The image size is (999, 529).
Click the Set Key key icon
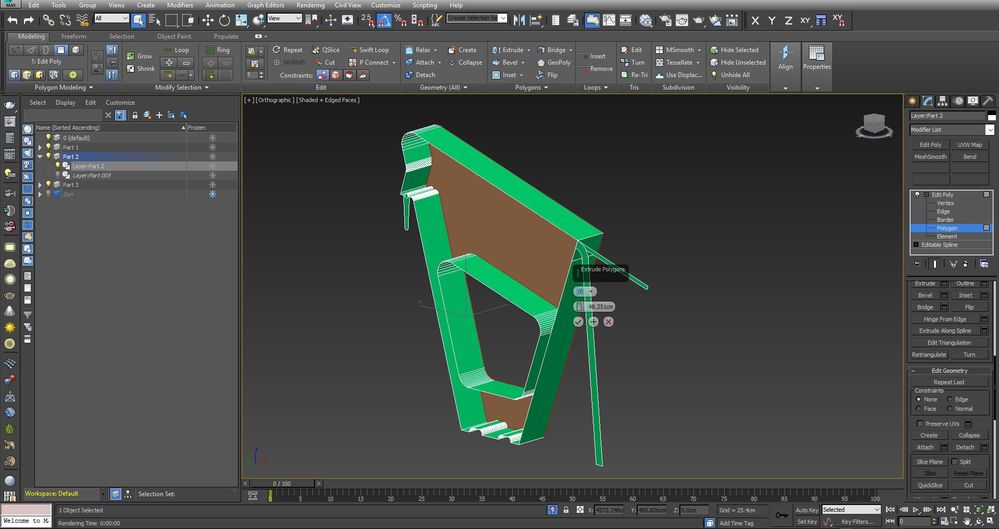point(781,515)
